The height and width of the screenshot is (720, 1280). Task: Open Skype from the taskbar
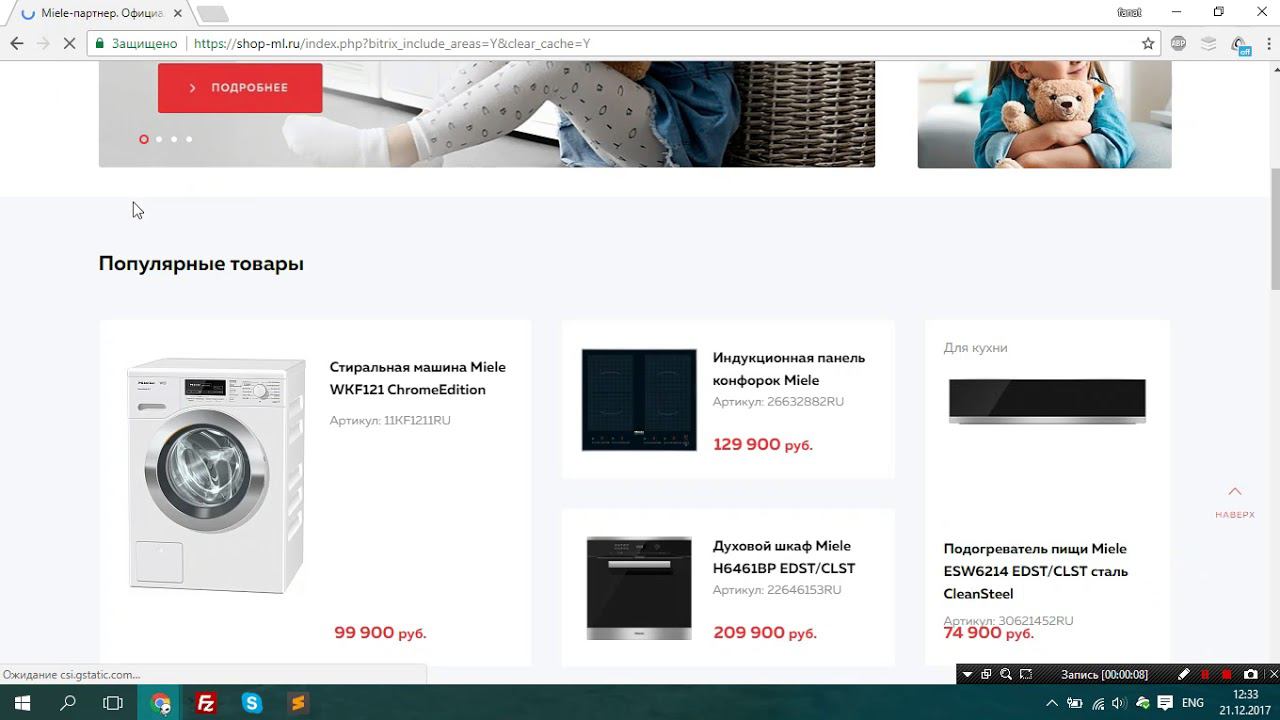point(252,703)
